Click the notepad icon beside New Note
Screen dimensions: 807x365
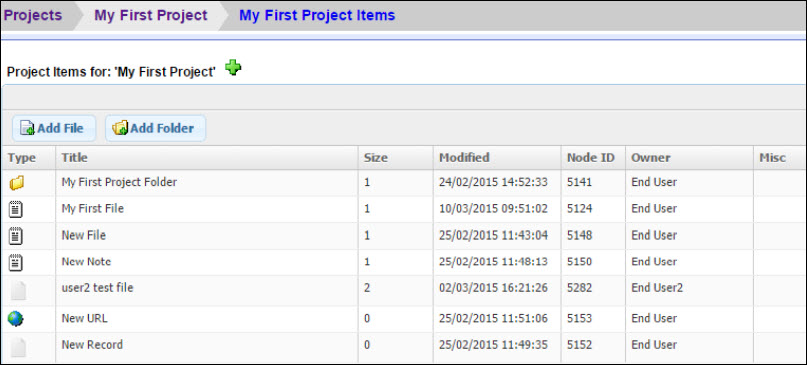tap(16, 263)
